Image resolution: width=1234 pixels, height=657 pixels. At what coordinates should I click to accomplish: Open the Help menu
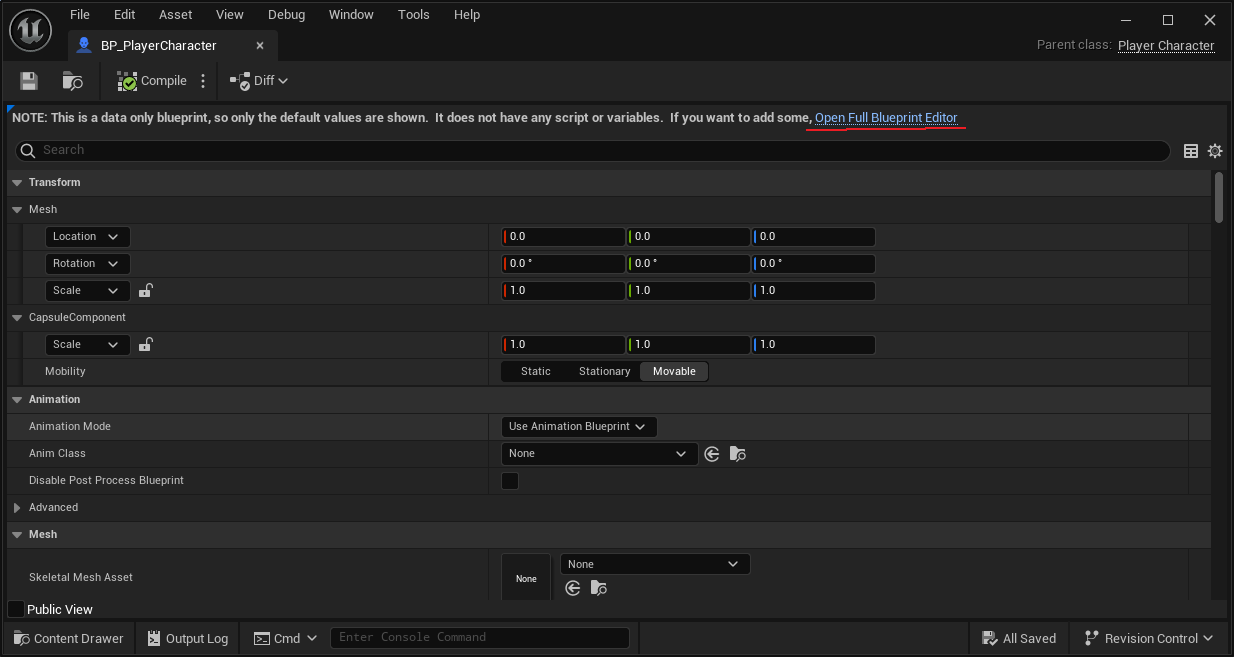click(467, 14)
